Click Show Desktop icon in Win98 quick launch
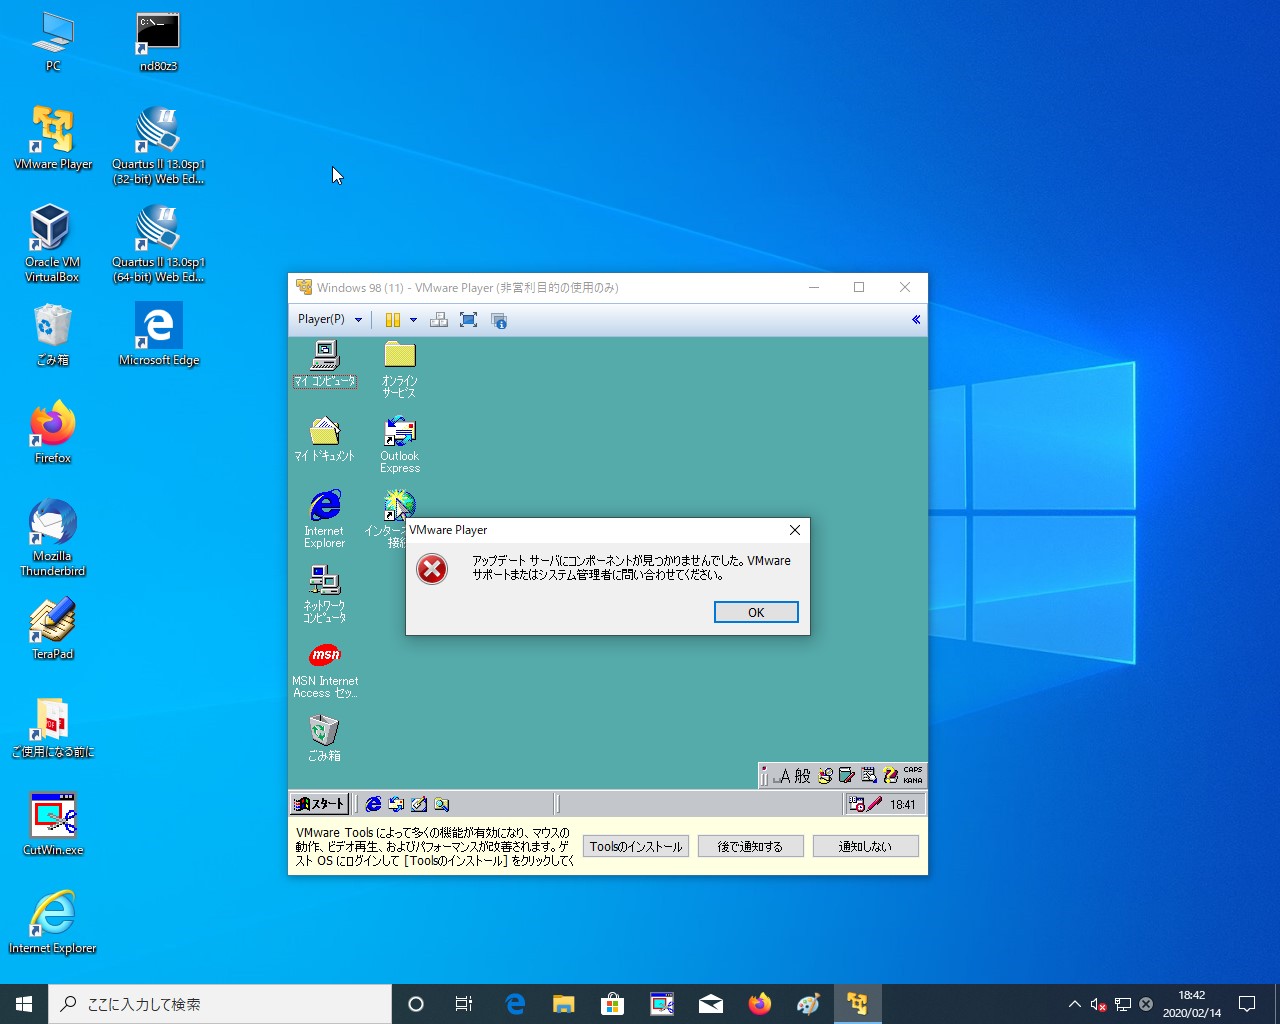The image size is (1280, 1024). click(x=419, y=804)
